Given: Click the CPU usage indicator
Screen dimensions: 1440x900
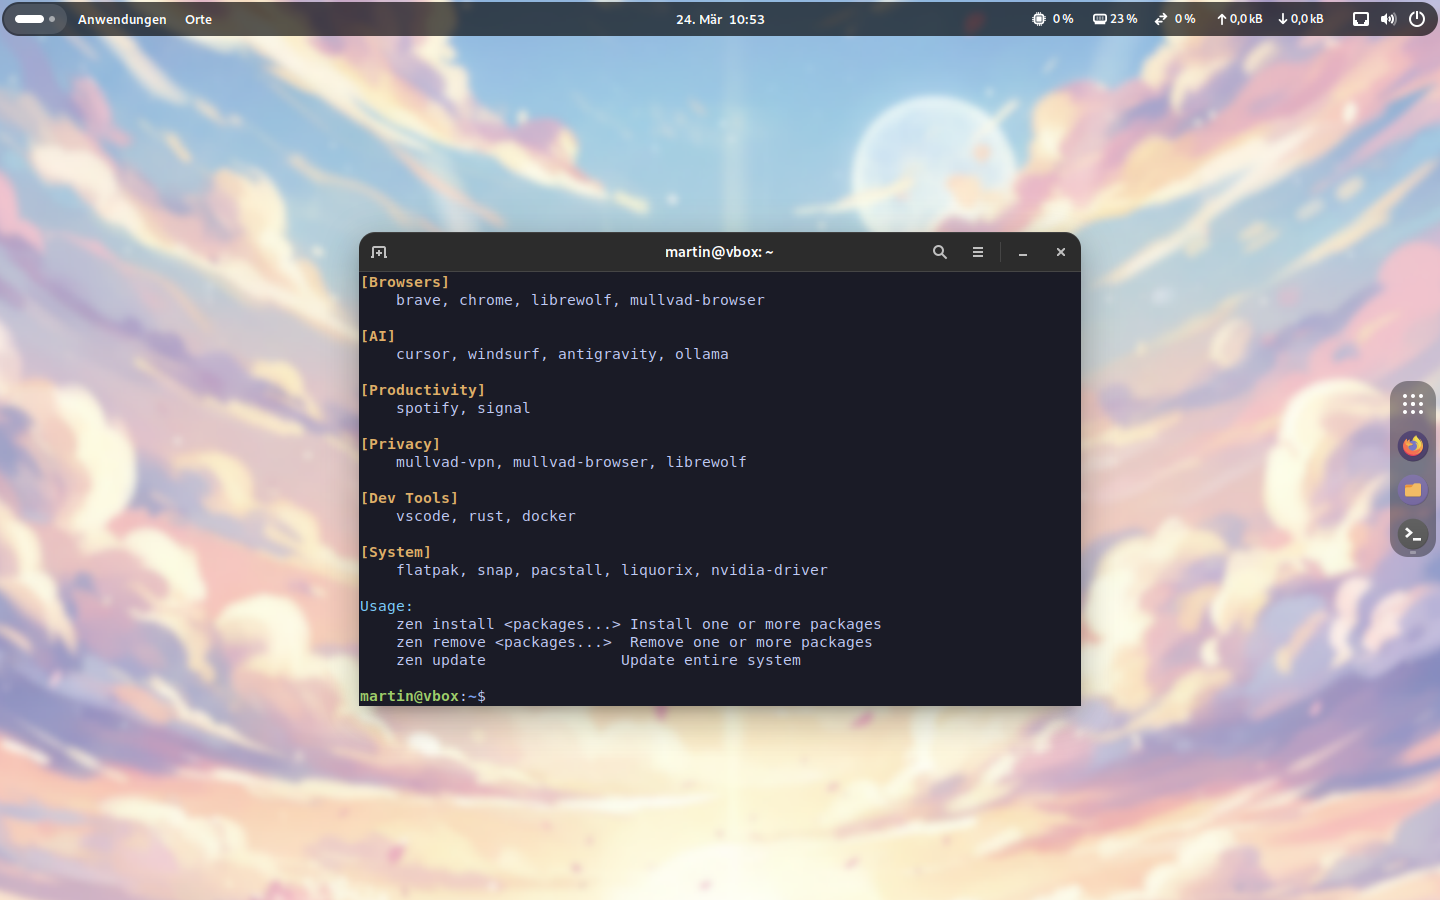Looking at the screenshot, I should click(1052, 19).
